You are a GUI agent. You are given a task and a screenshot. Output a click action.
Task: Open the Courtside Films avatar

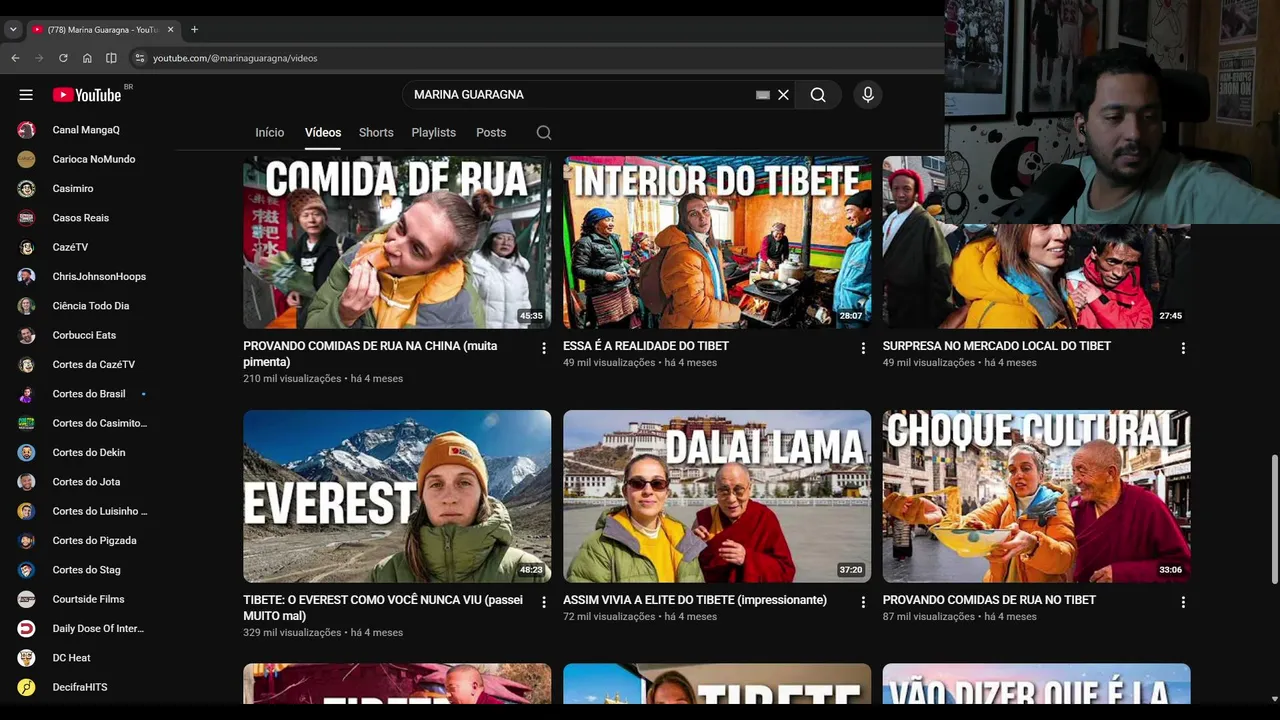[x=27, y=599]
